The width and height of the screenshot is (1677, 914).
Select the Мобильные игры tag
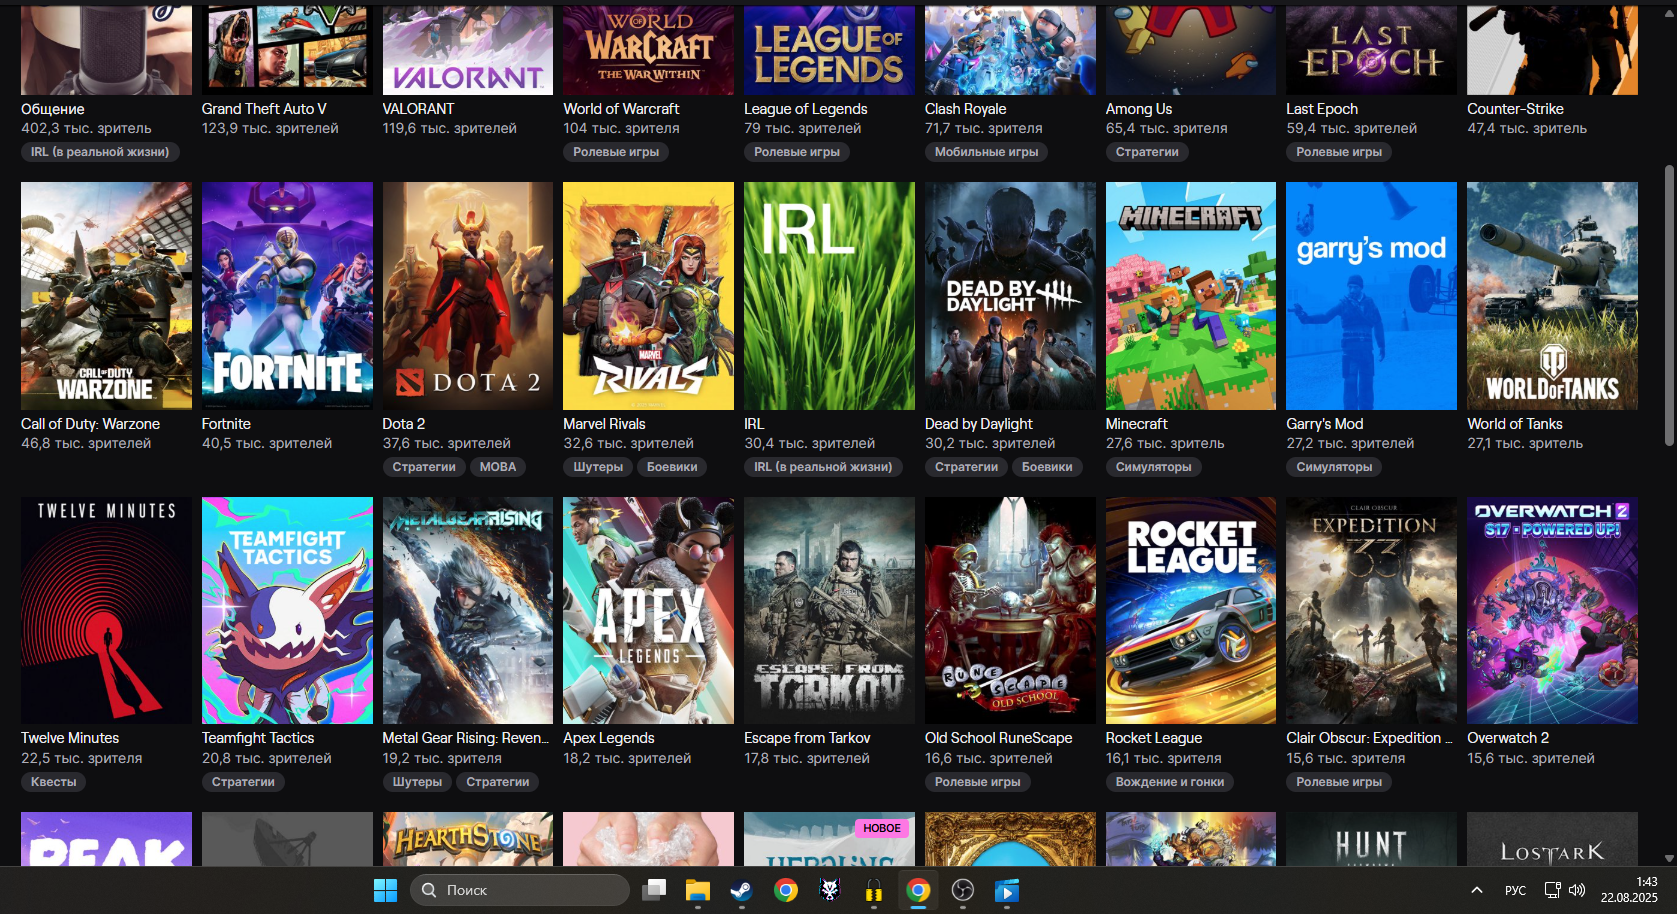pyautogui.click(x=987, y=152)
